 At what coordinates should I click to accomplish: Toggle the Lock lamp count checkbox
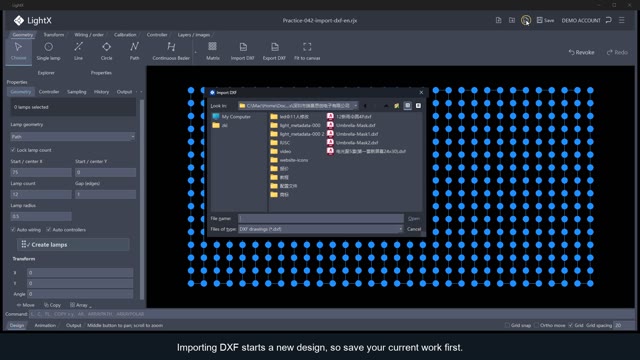pyautogui.click(x=13, y=150)
